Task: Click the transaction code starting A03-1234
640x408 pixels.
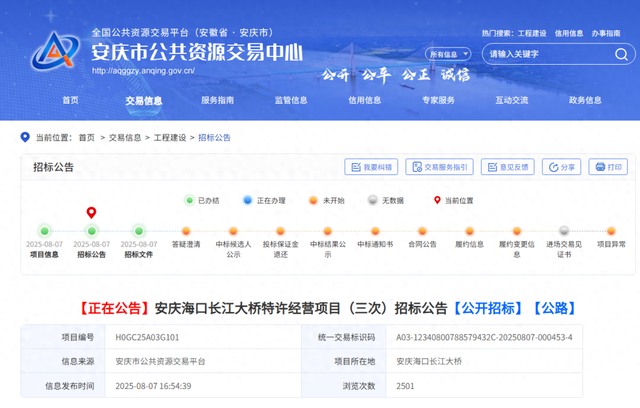Action: (484, 337)
